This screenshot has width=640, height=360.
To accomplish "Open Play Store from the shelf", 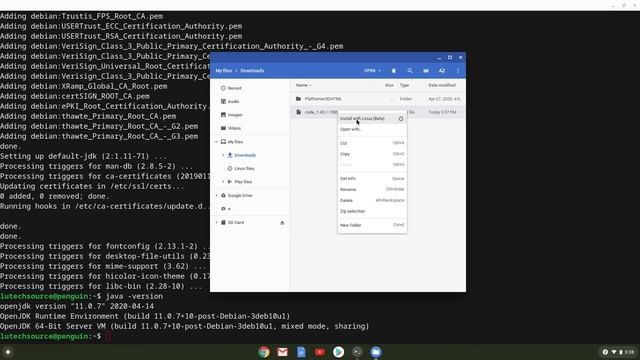I will pyautogui.click(x=338, y=352).
